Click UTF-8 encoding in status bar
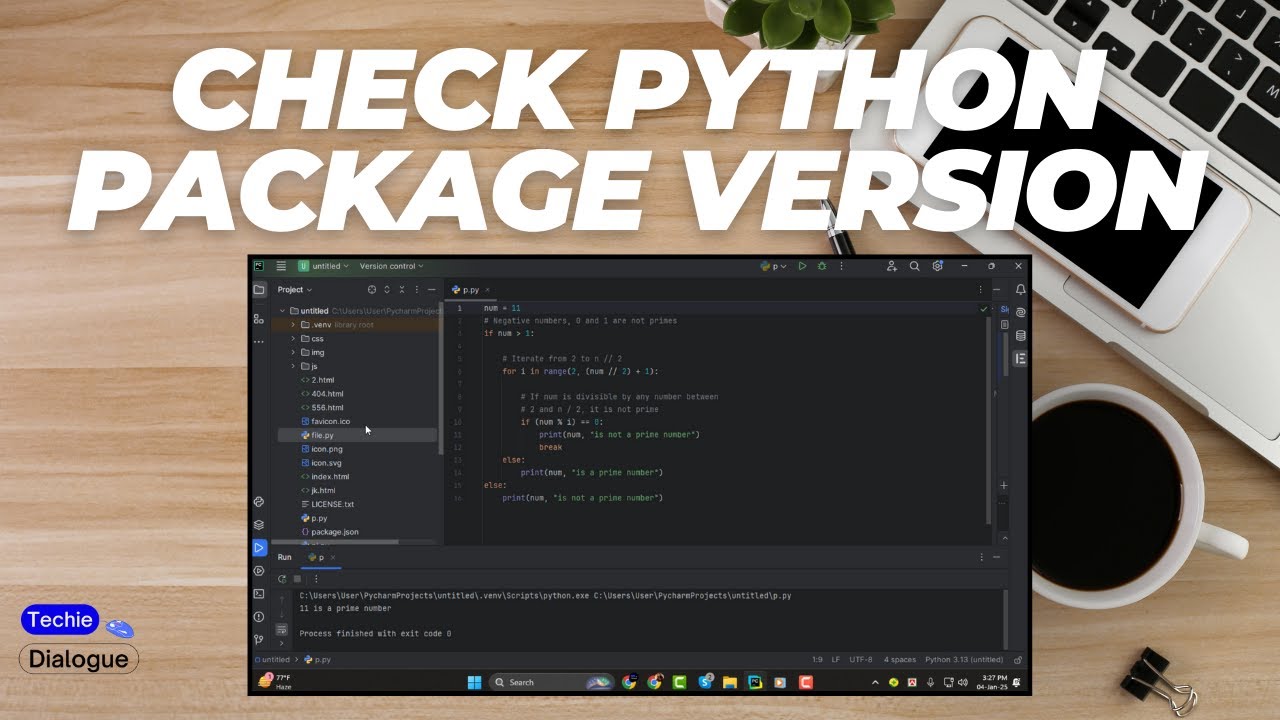The image size is (1280, 720). tap(861, 660)
